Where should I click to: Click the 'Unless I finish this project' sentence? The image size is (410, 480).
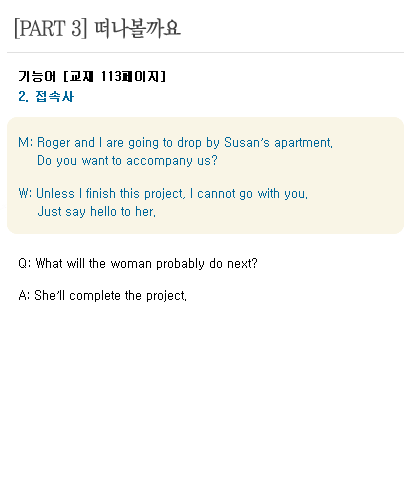click(x=172, y=194)
